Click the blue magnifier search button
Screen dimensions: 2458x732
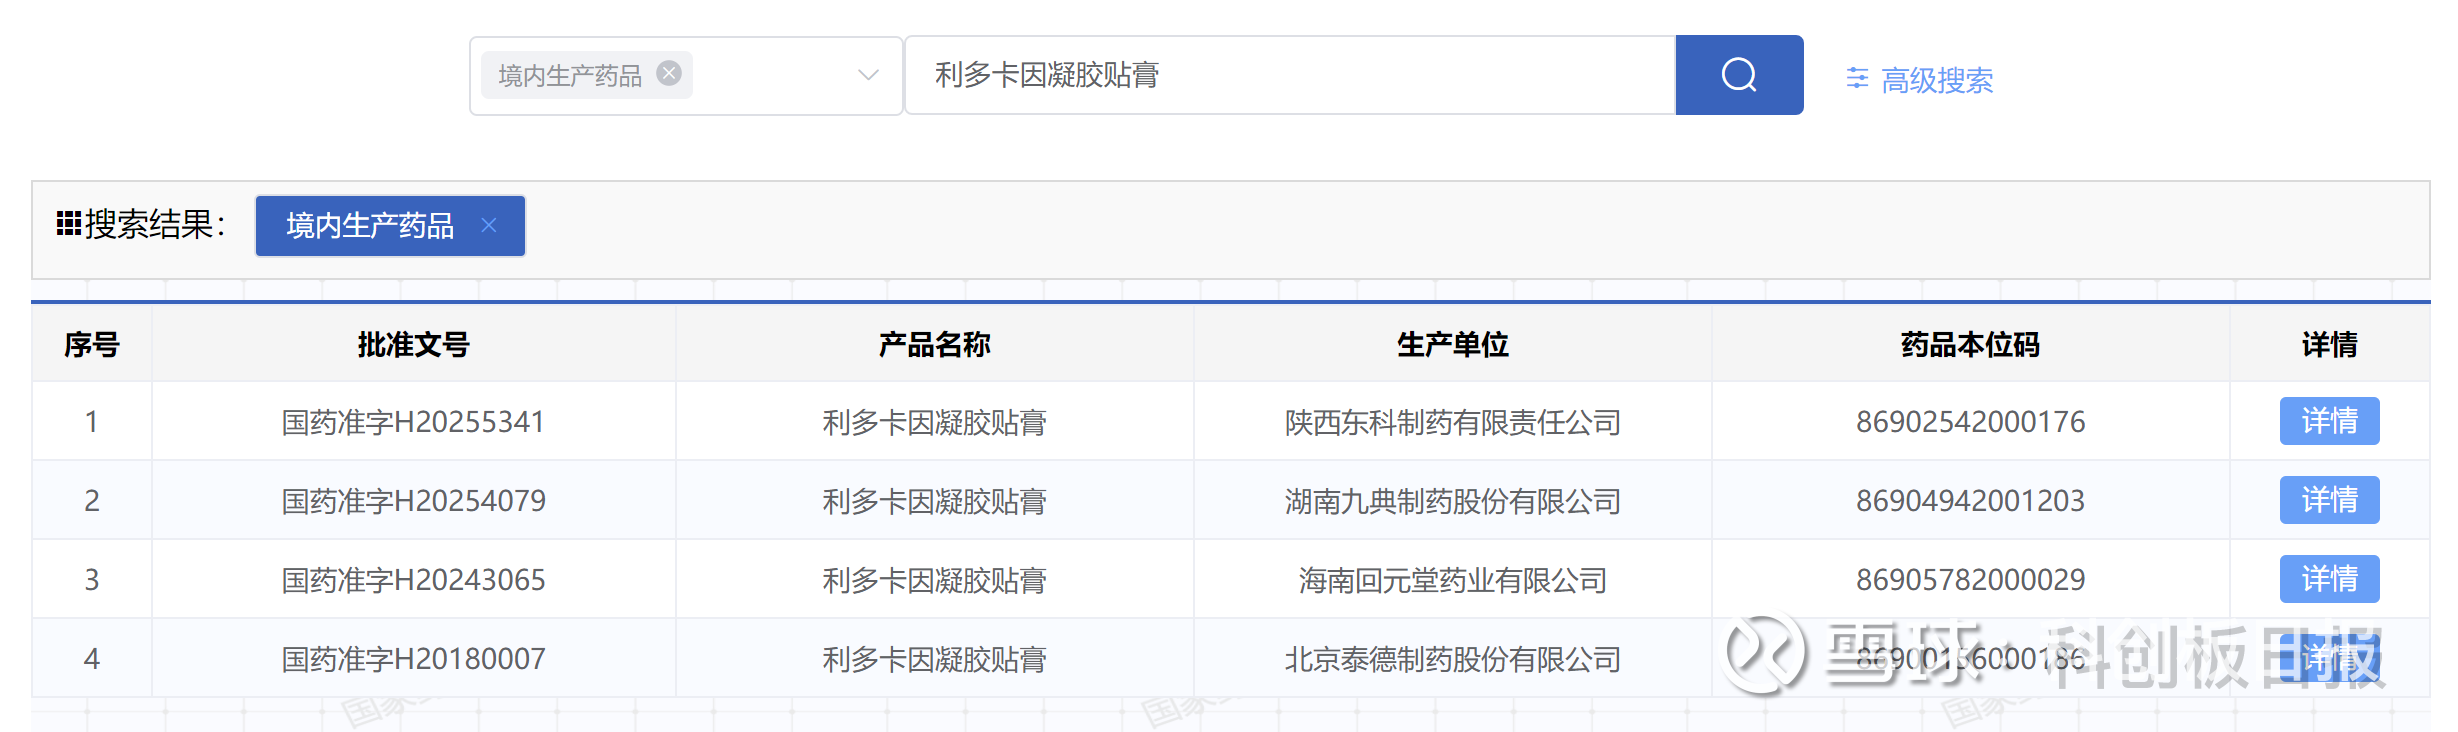click(1738, 75)
